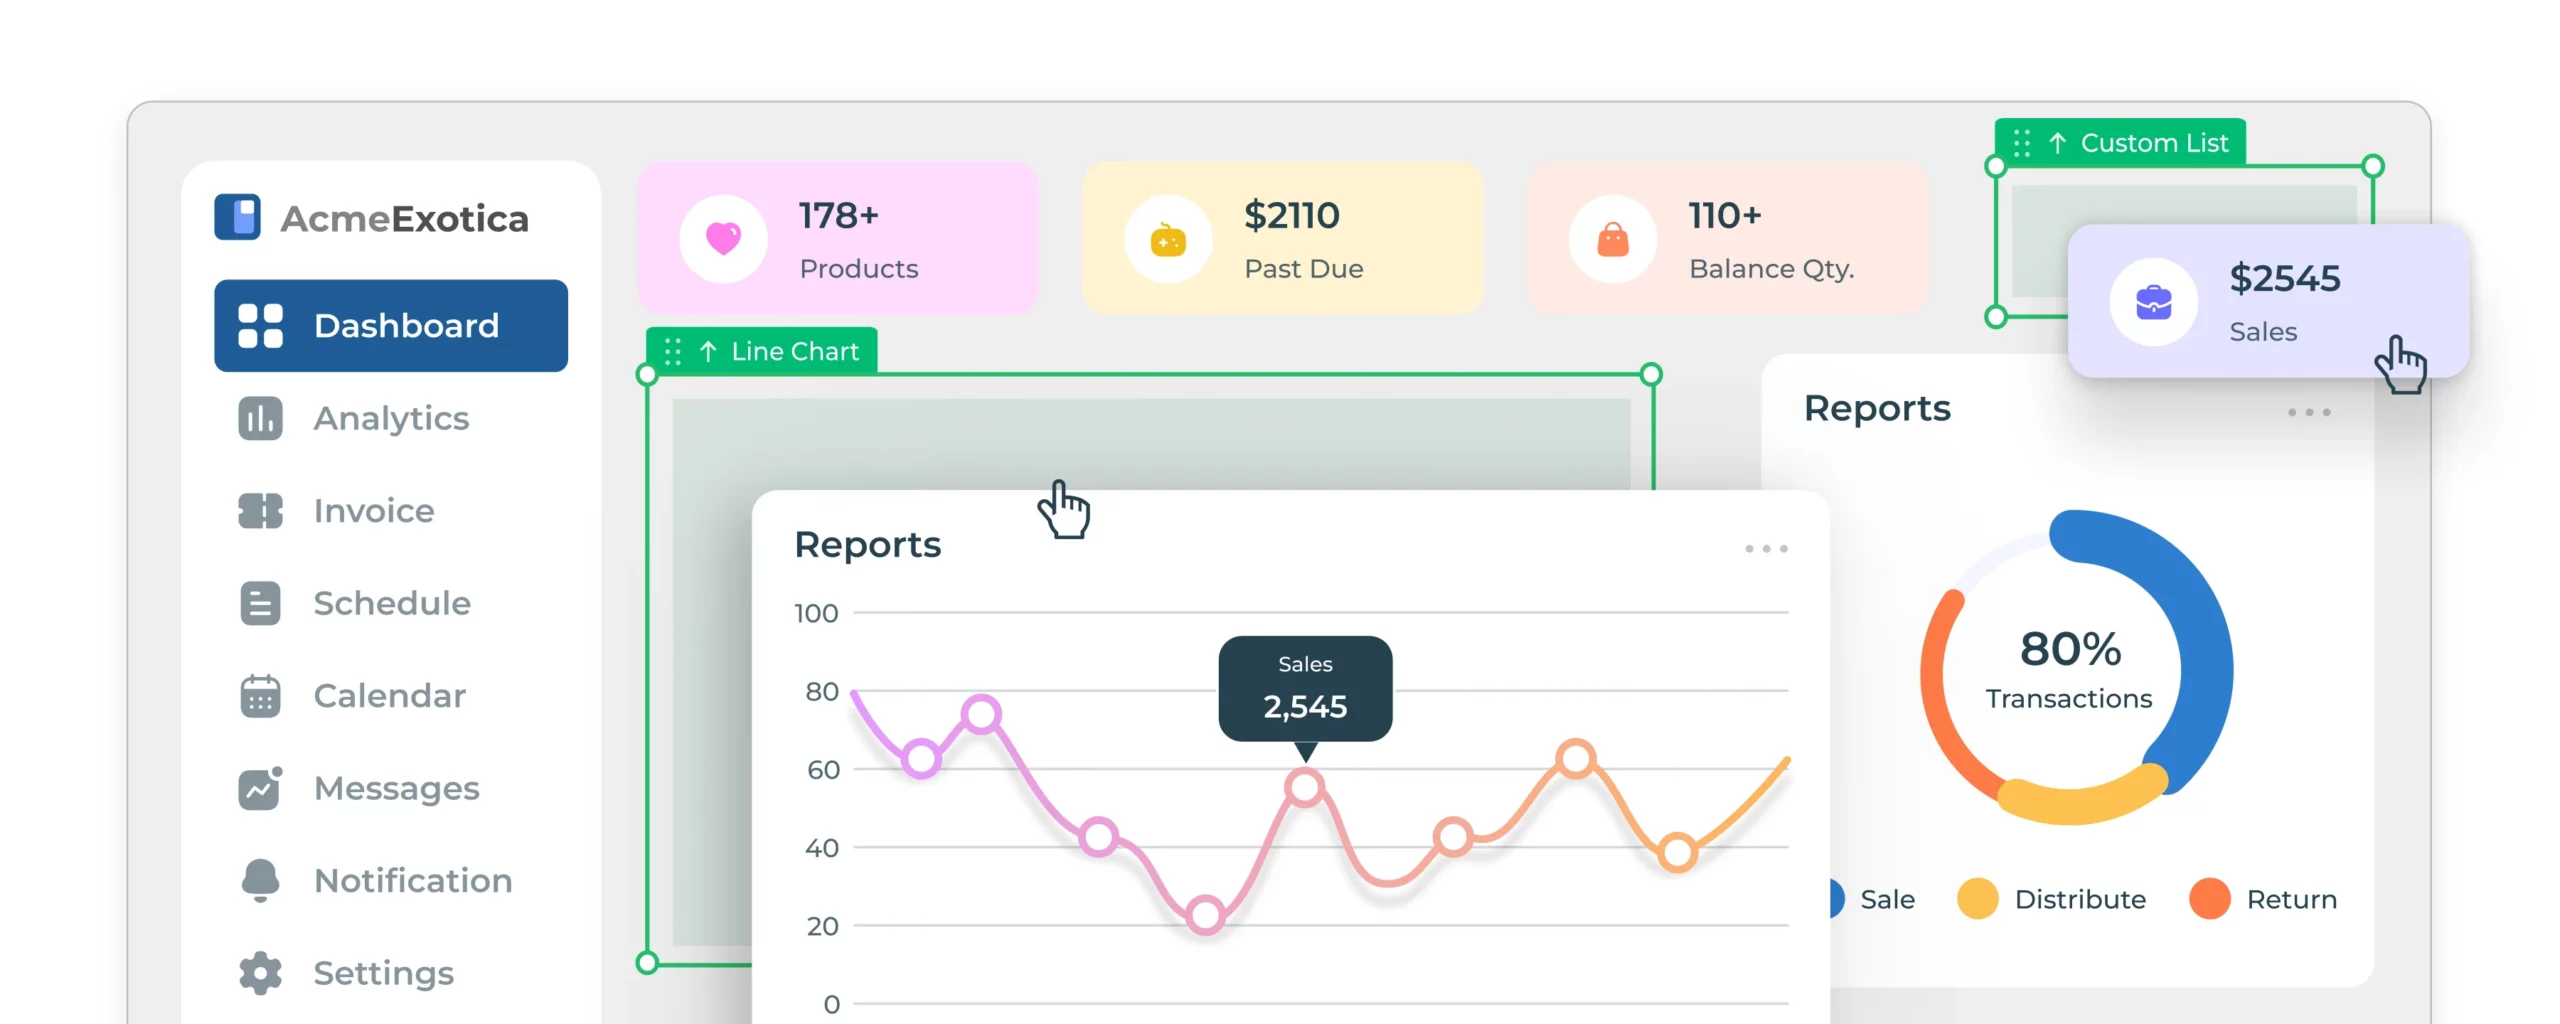Click the AcmeExotica logo icon
Viewport: 2560px width, 1024px height.
coord(238,217)
